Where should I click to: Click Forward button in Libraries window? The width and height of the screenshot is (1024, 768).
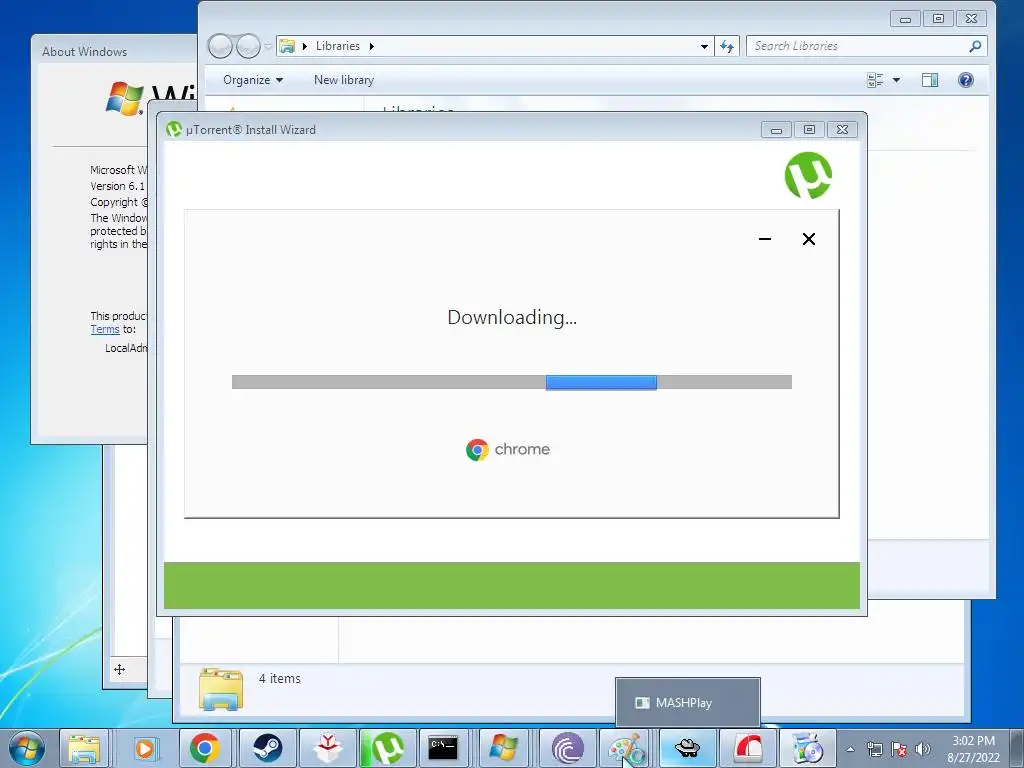point(248,46)
